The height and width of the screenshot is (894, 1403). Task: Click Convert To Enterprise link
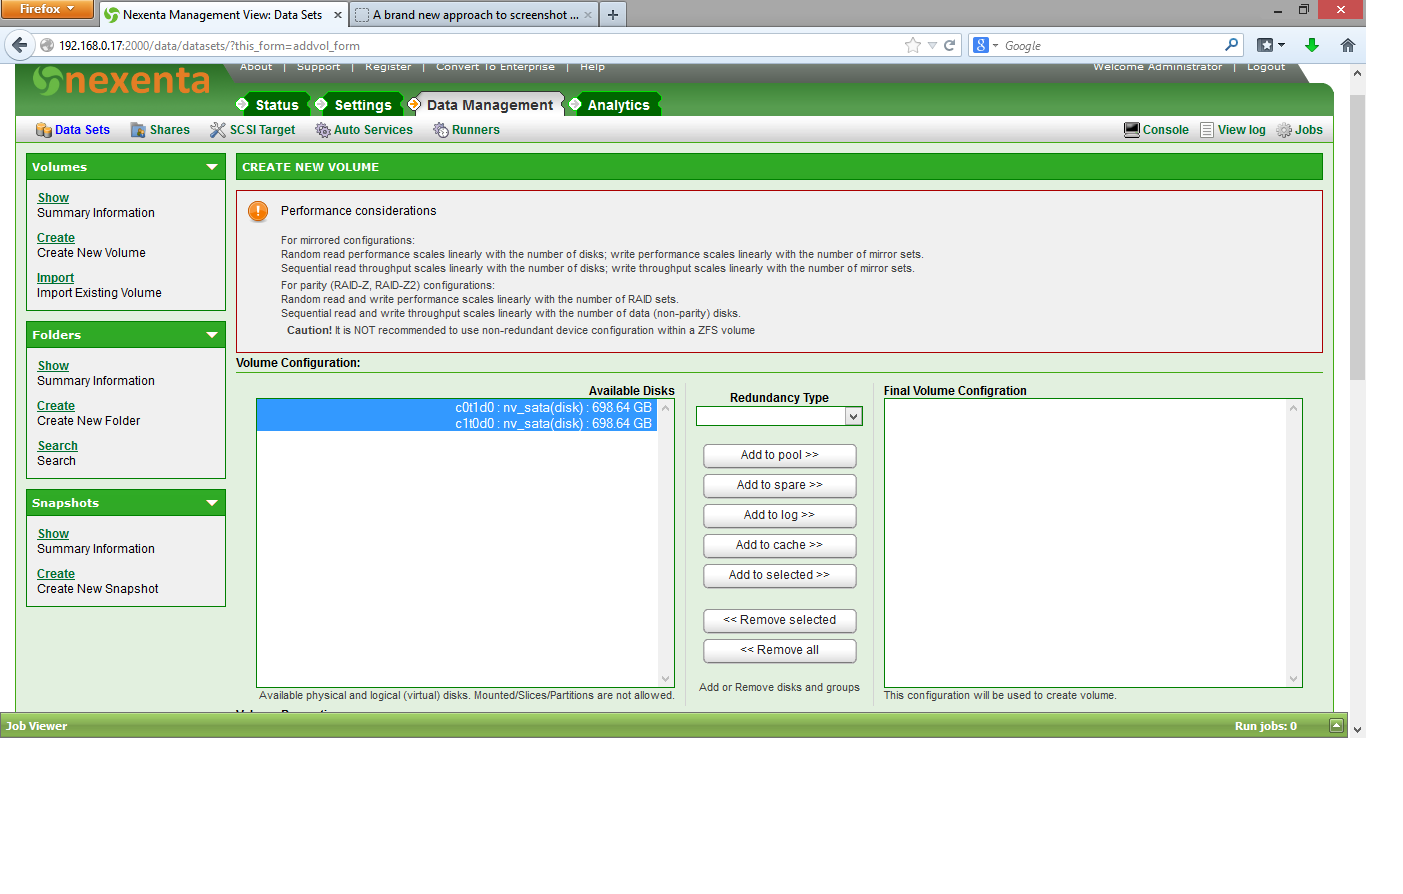click(495, 67)
